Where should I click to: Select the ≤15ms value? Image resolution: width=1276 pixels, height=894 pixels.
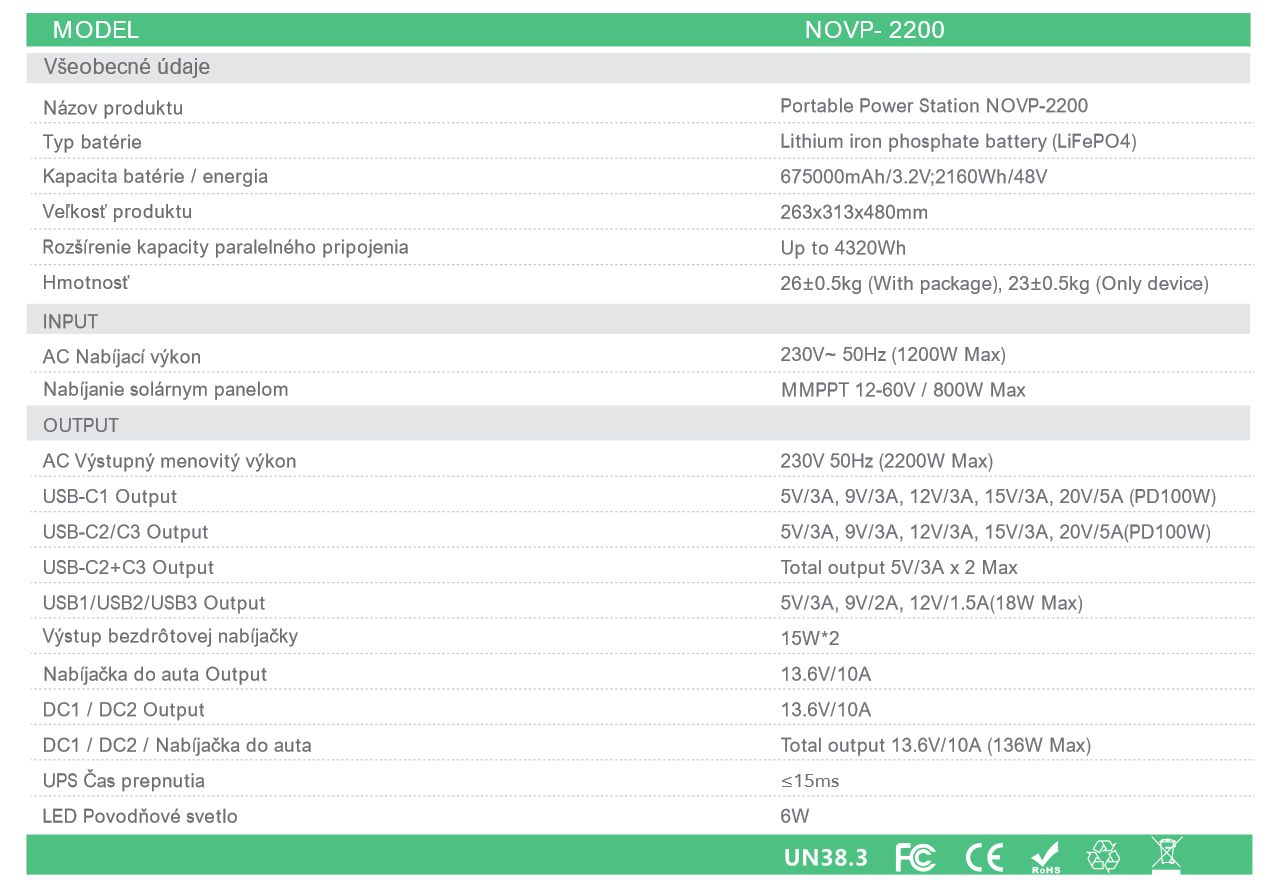click(810, 781)
